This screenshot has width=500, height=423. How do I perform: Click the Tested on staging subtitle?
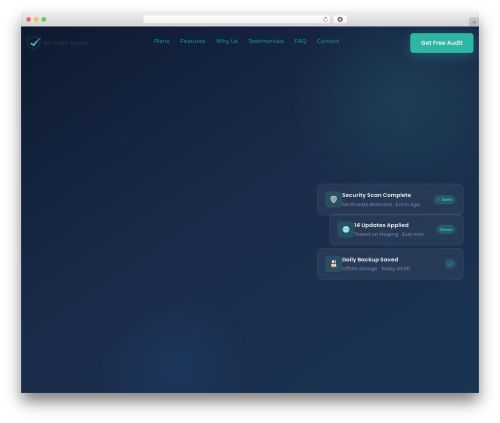click(389, 234)
